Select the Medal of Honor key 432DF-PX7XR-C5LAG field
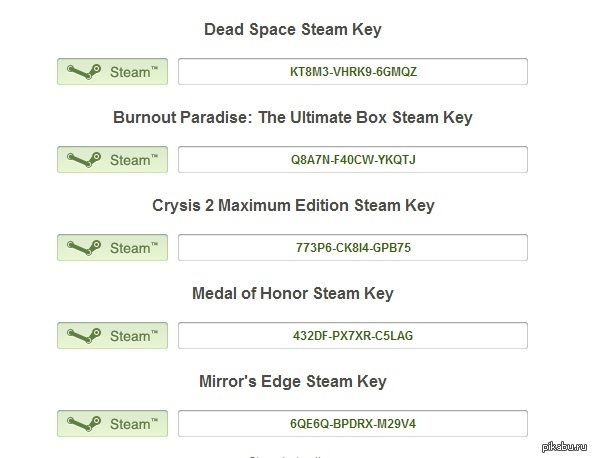This screenshot has height=458, width=592. point(353,335)
